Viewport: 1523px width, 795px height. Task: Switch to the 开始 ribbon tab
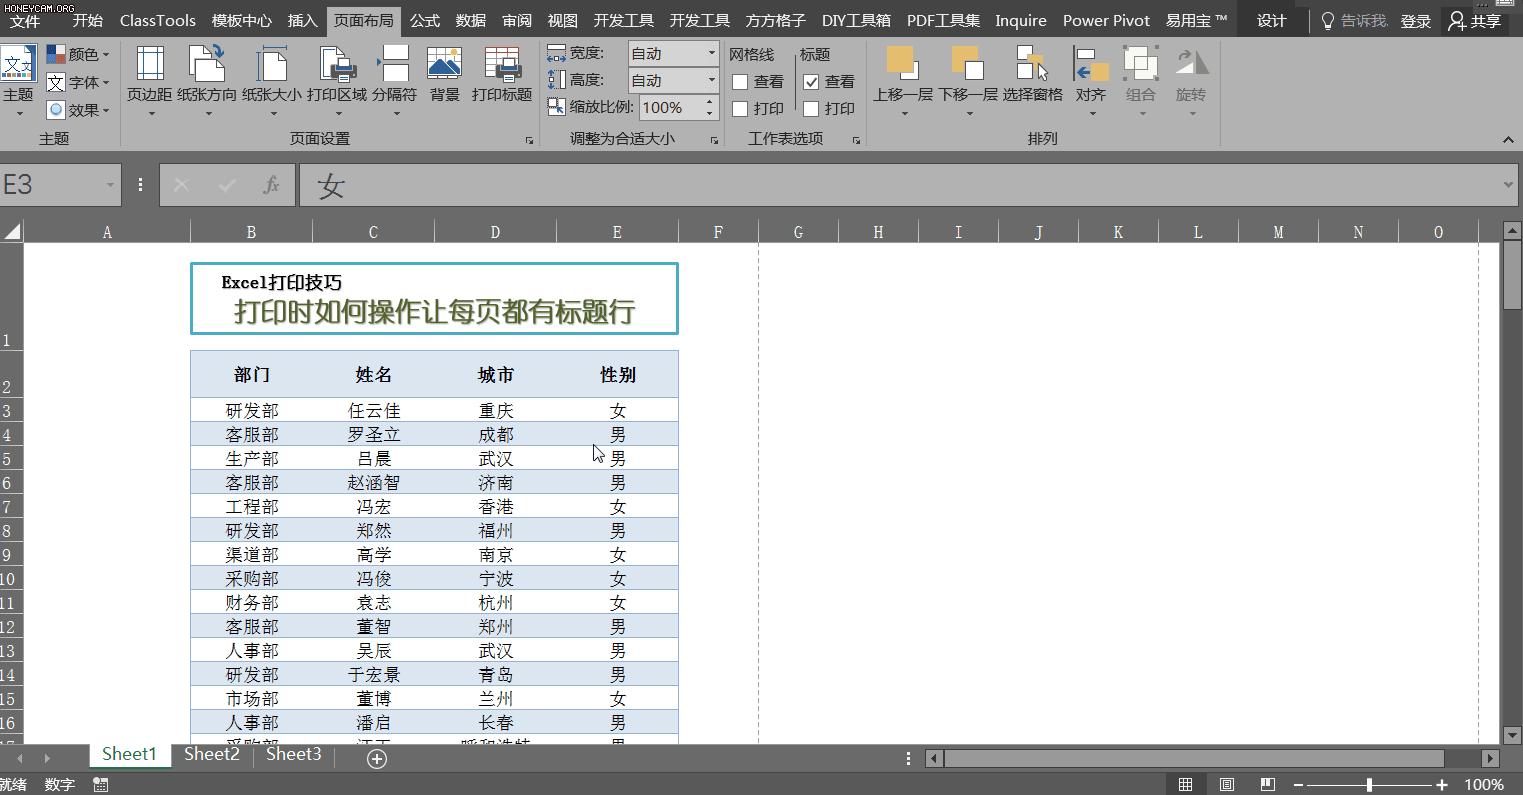tap(86, 19)
